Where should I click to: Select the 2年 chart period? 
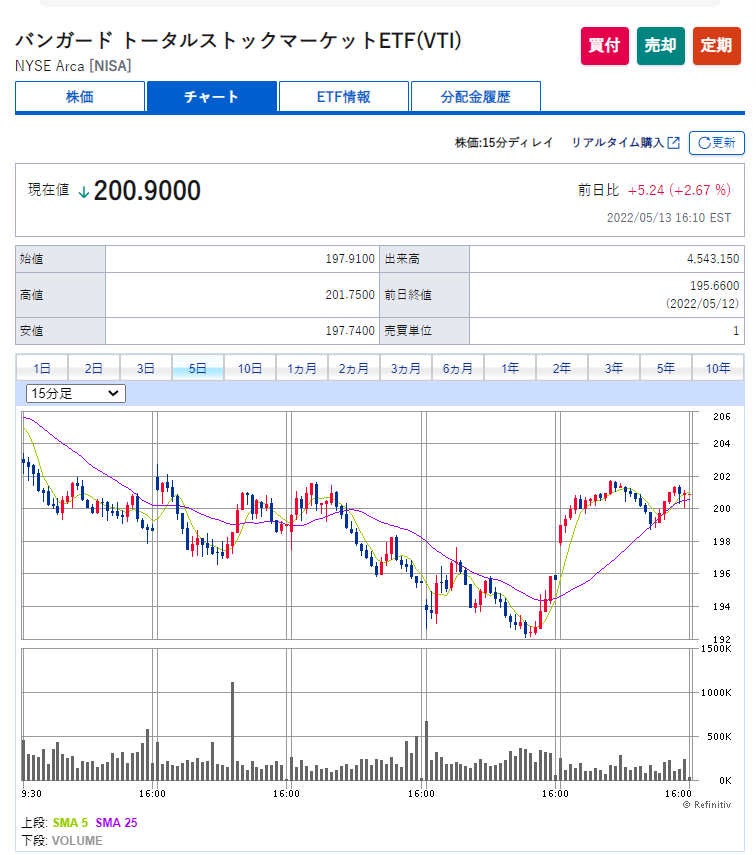[562, 368]
